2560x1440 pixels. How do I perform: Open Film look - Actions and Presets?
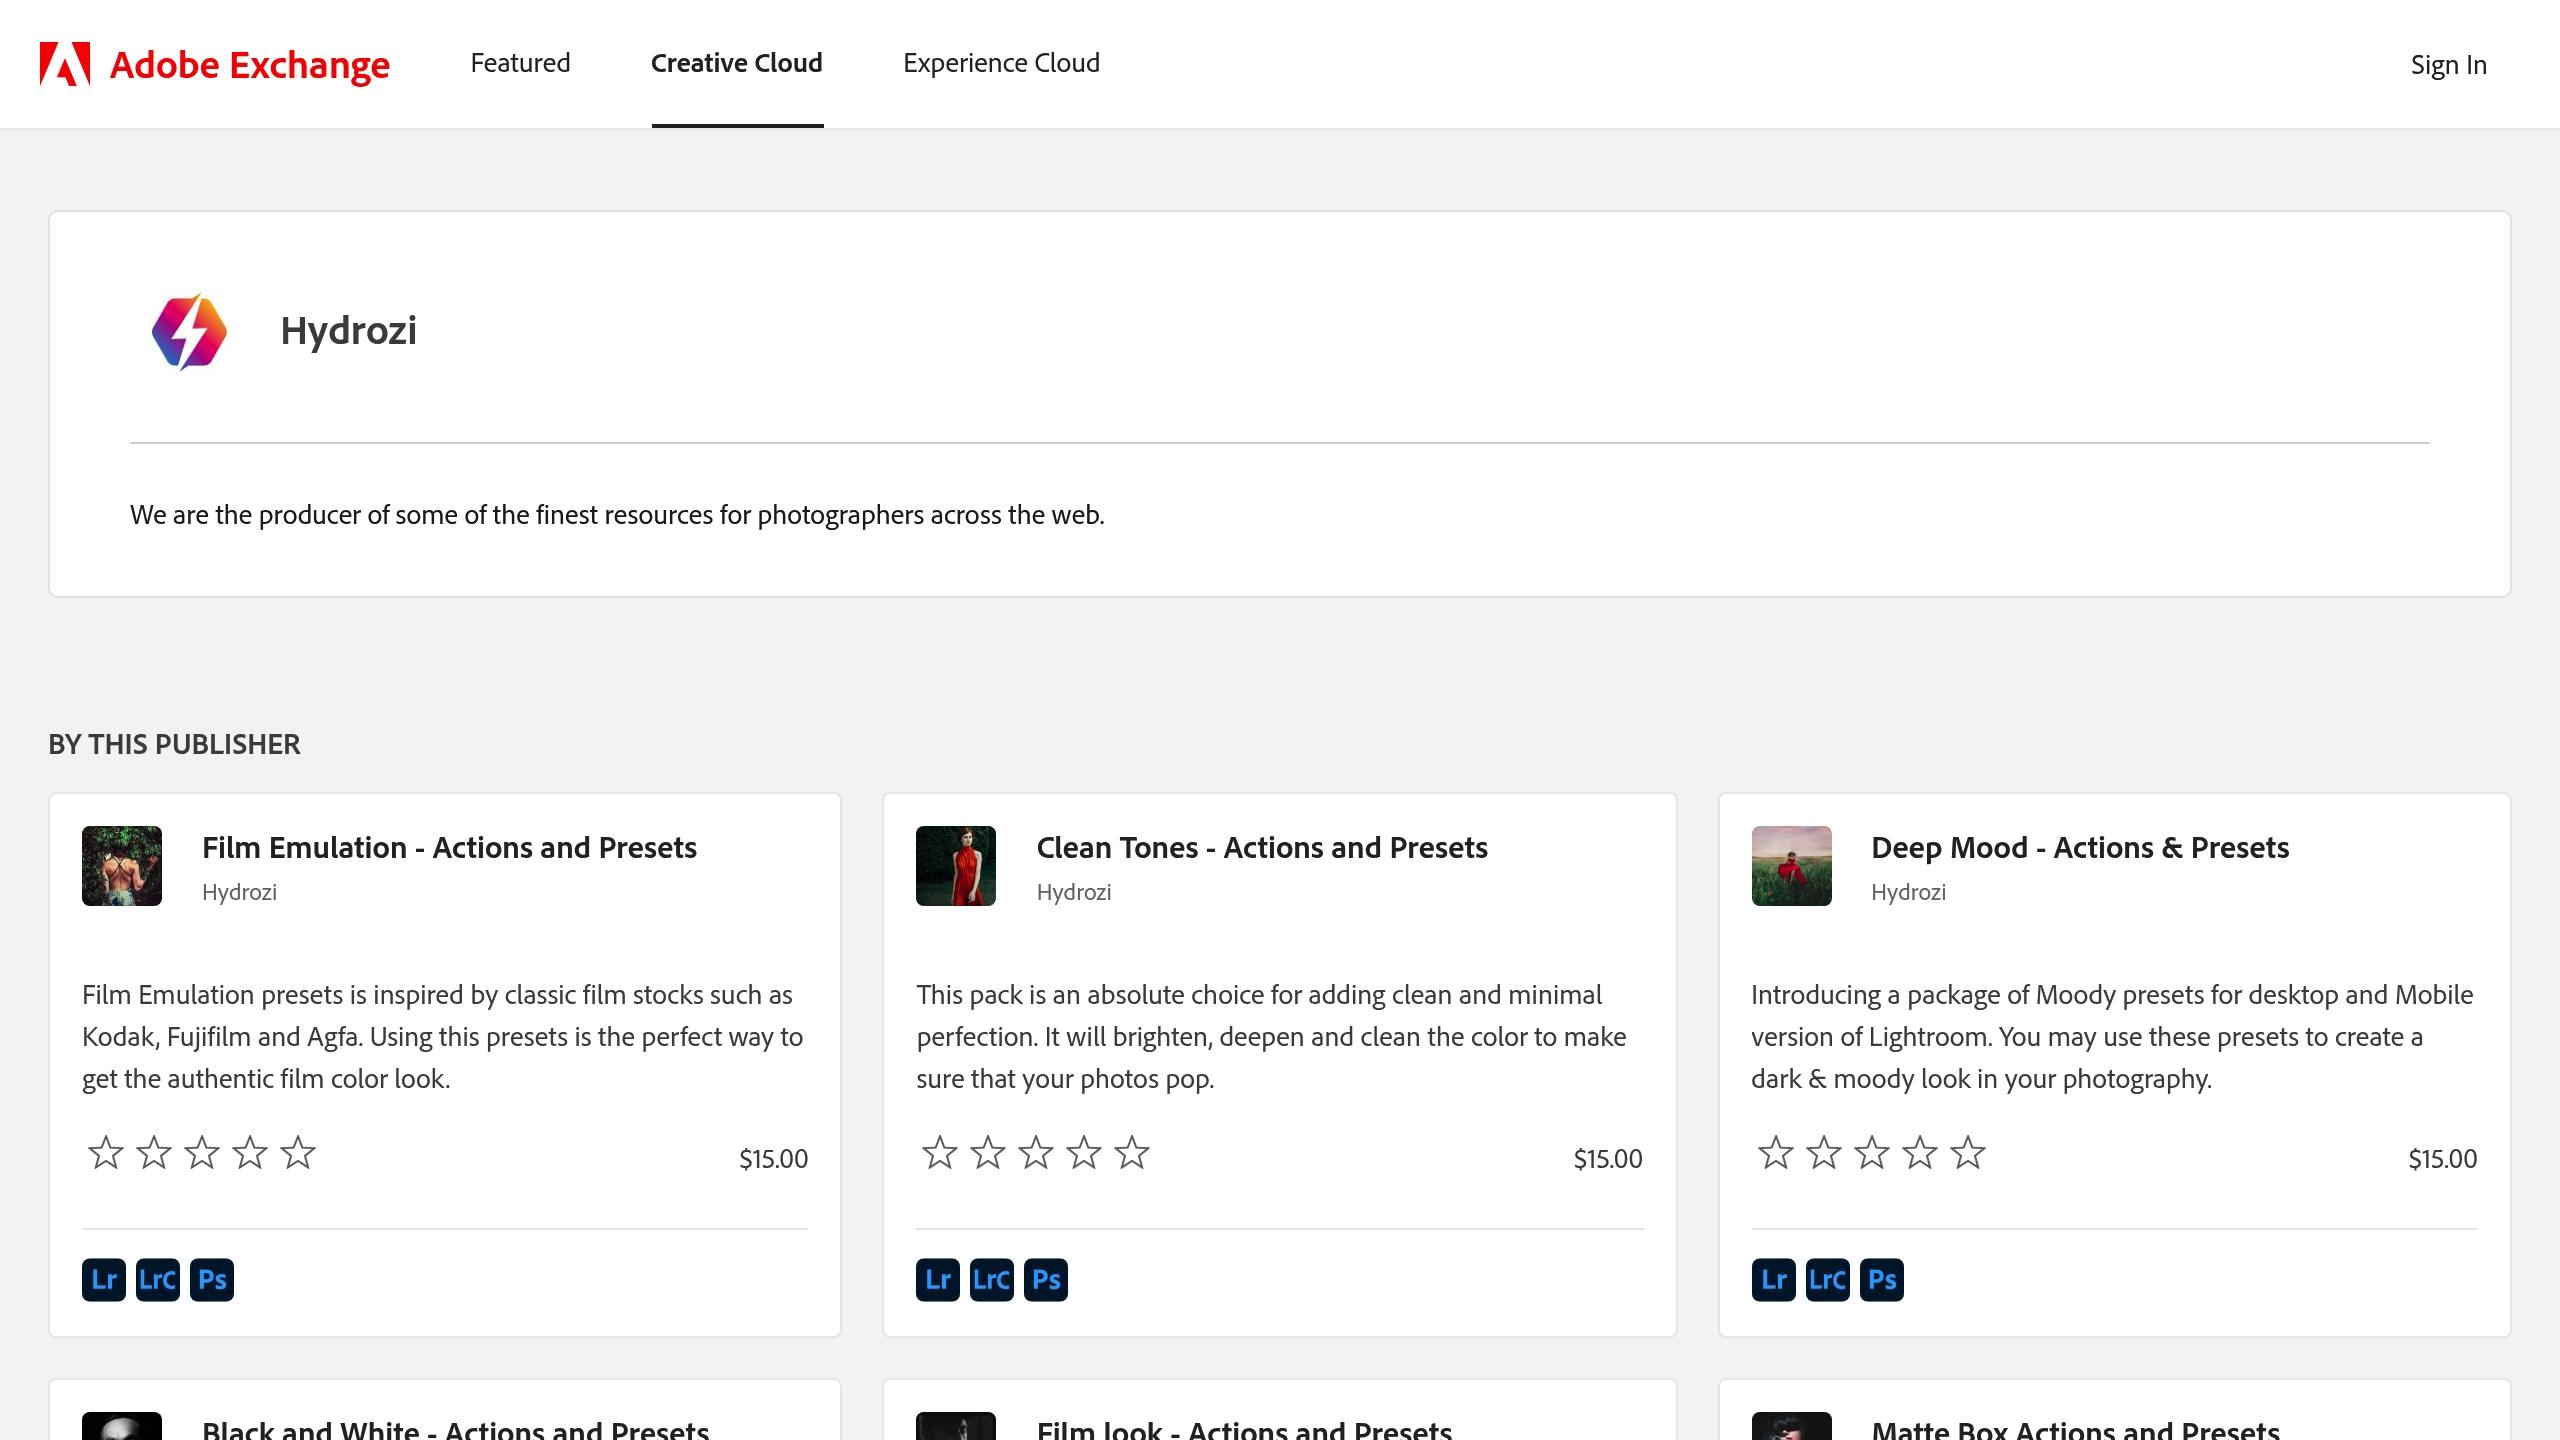click(1244, 1430)
